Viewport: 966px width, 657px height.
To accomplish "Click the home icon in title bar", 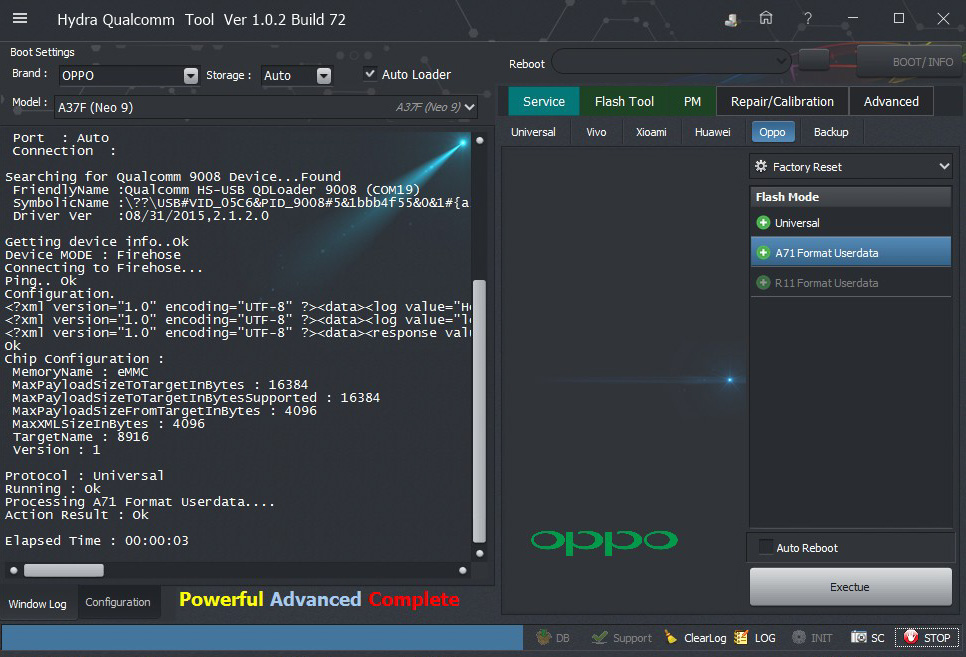I will [x=766, y=18].
